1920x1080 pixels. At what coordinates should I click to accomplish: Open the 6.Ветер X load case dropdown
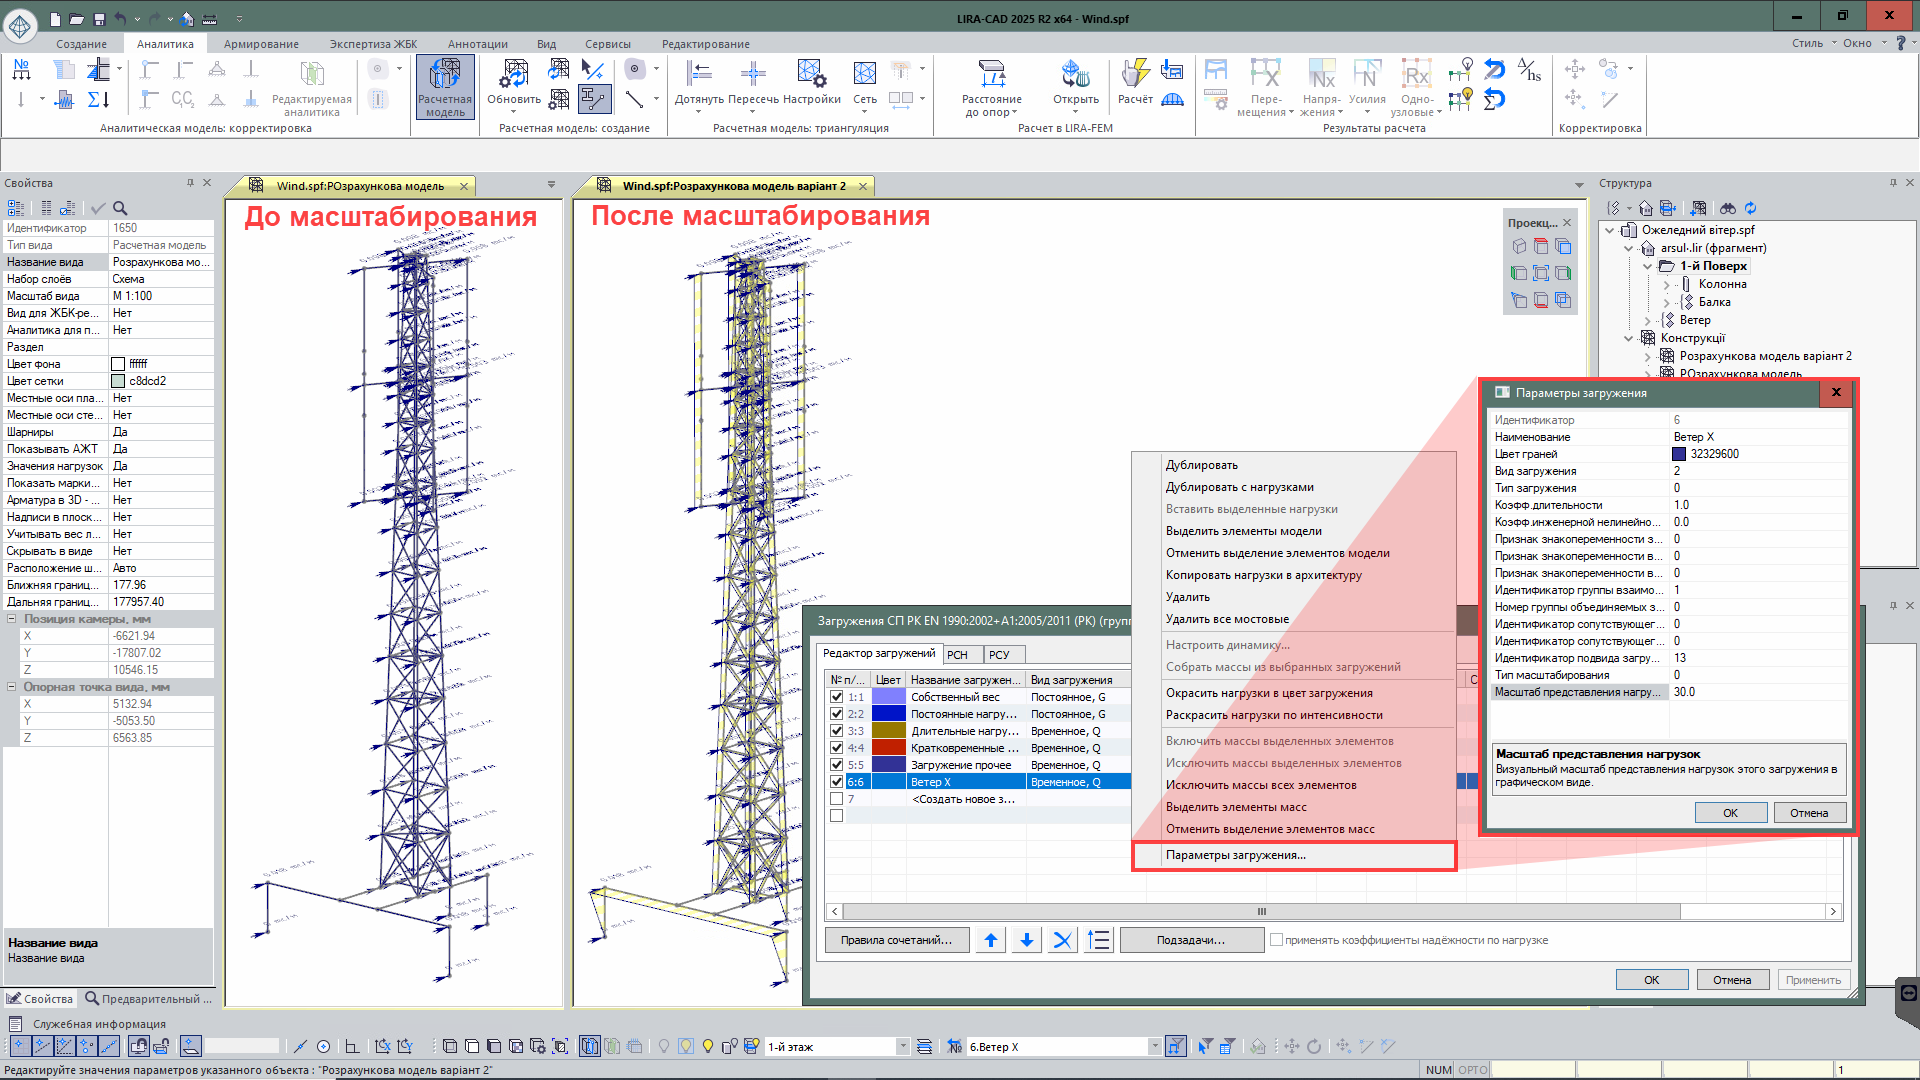1154,1047
